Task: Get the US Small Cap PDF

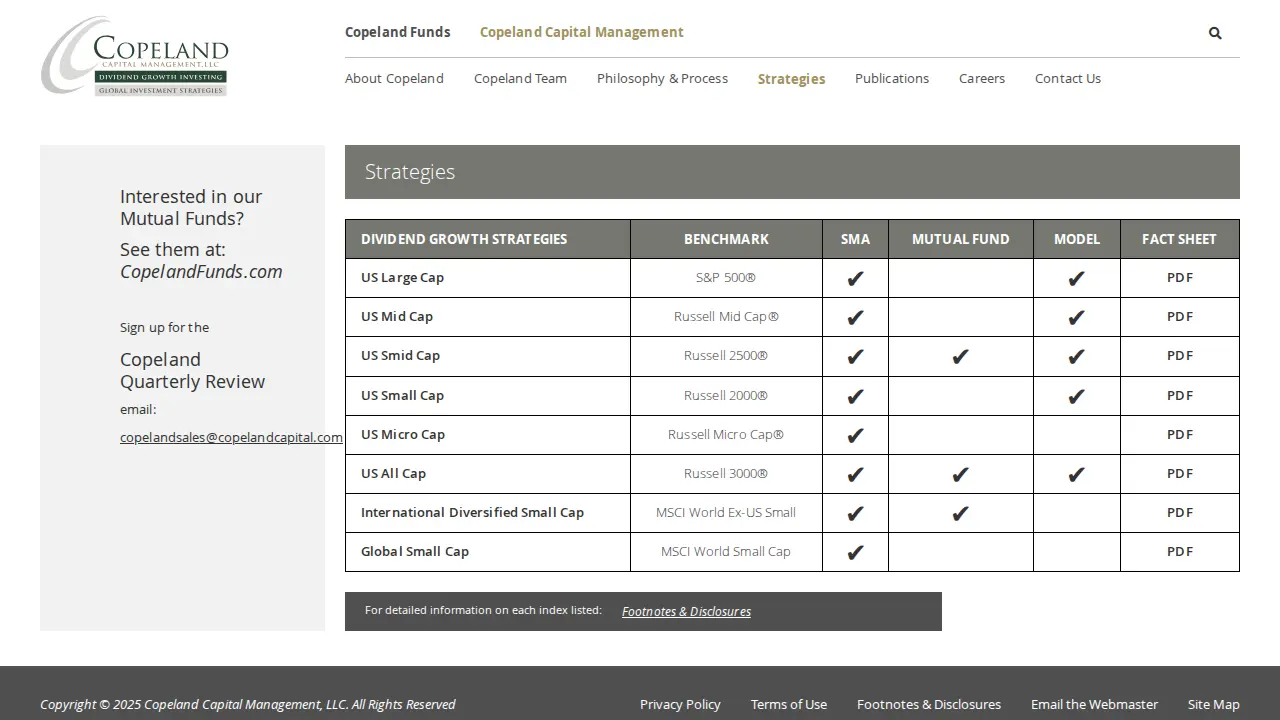Action: coord(1180,395)
